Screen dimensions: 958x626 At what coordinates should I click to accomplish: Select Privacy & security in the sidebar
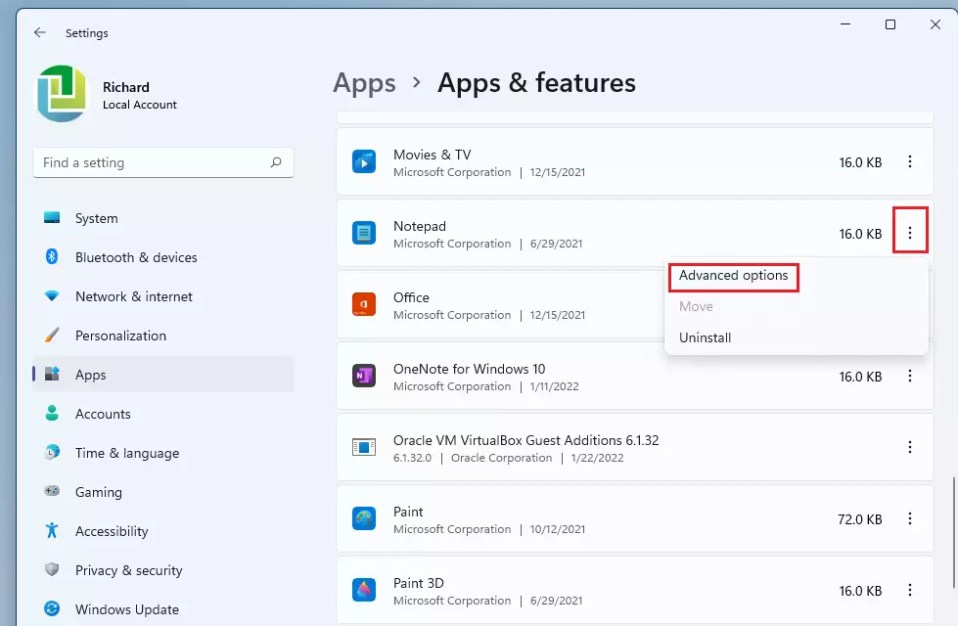[129, 570]
